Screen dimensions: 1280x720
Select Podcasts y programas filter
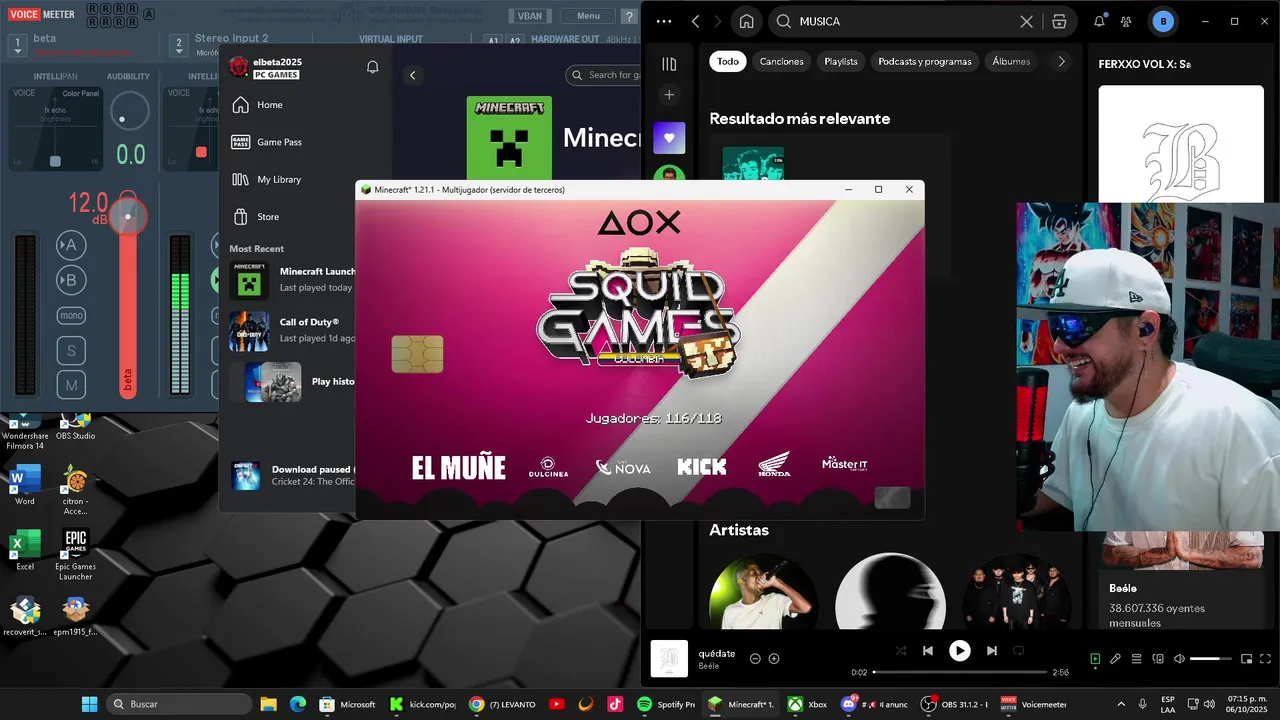[x=925, y=61]
